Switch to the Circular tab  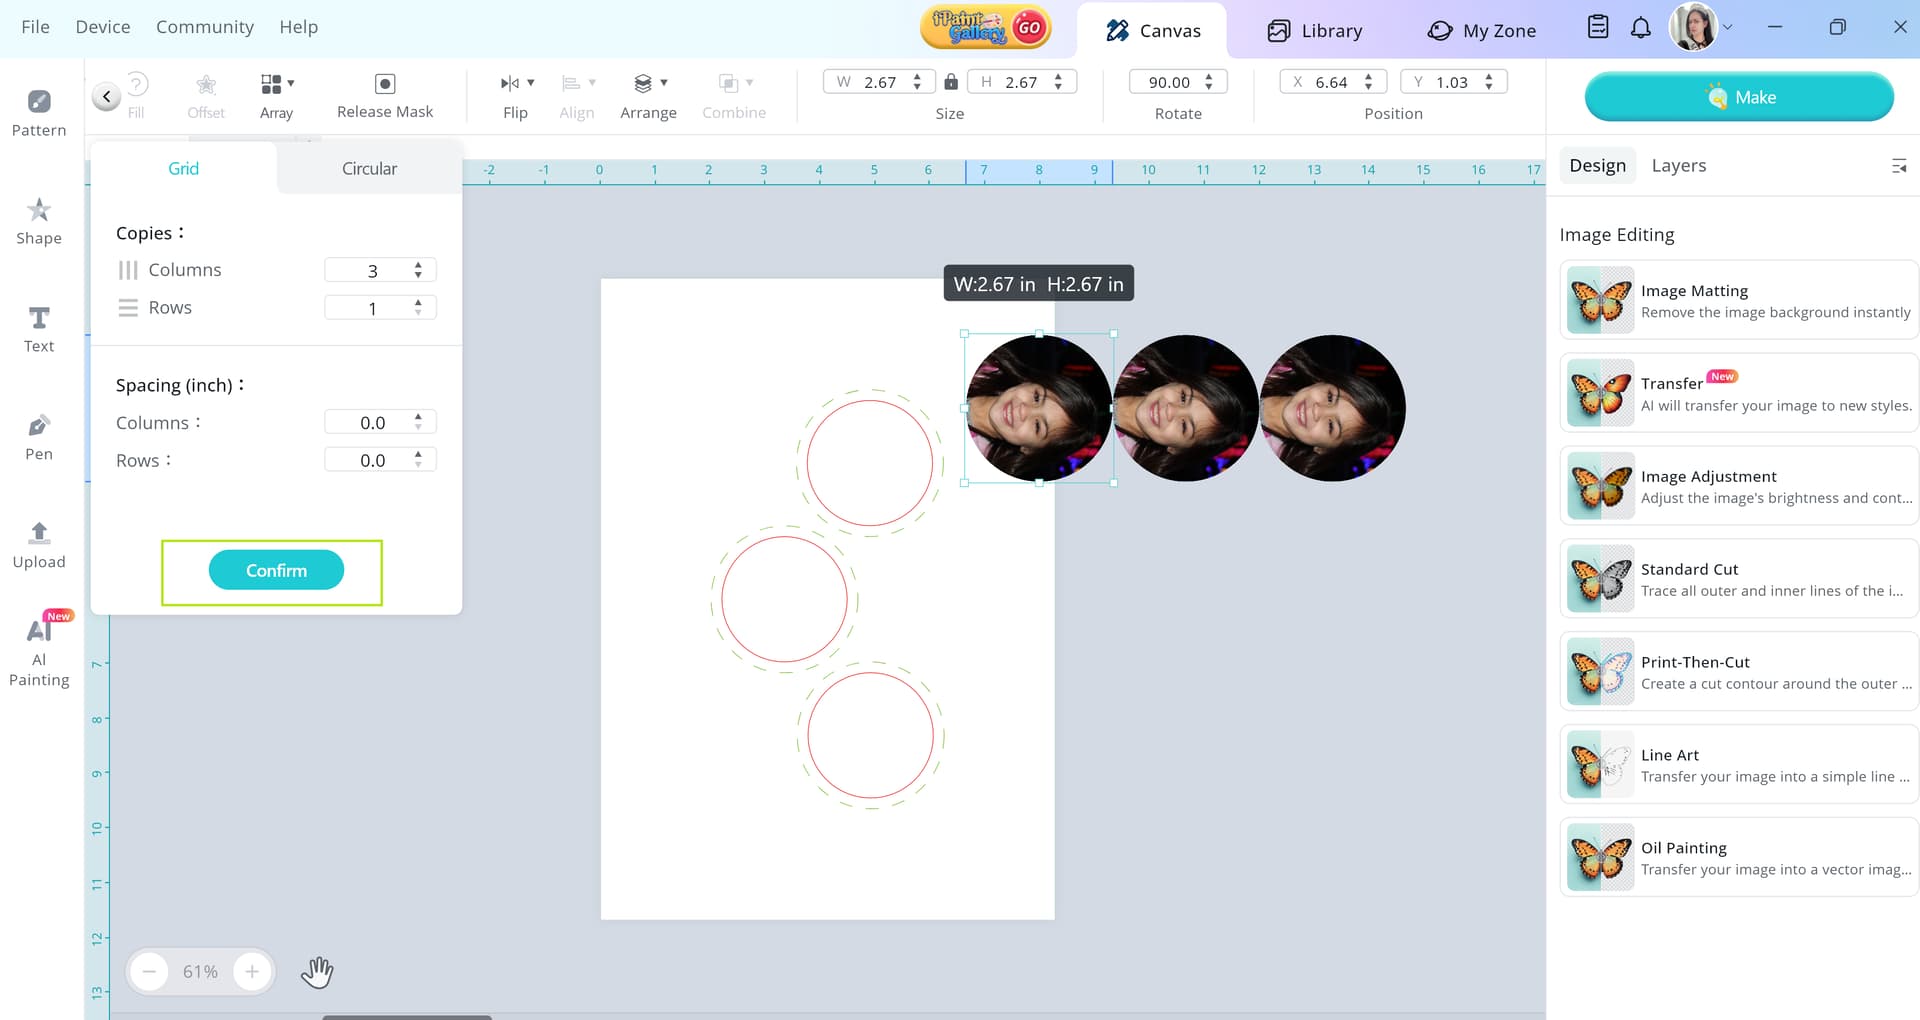click(369, 168)
